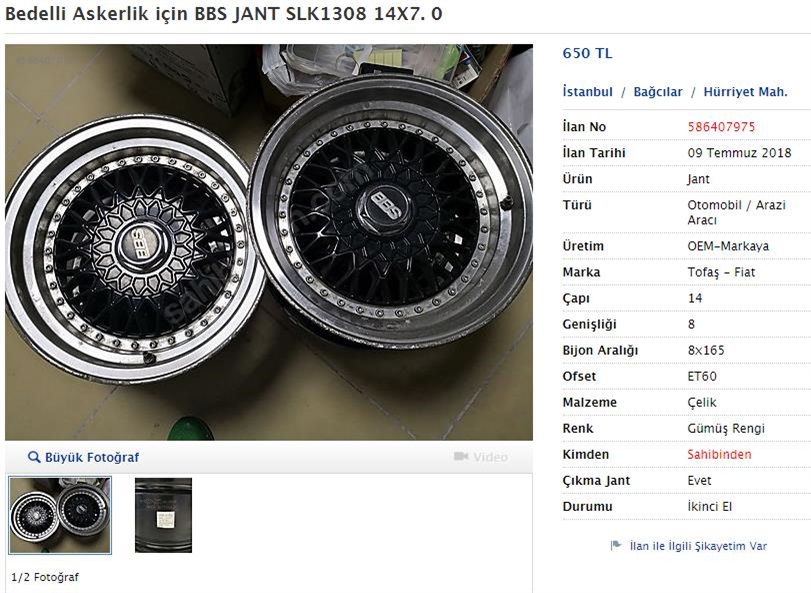Click the Sahibinden seller type link
The height and width of the screenshot is (593, 811).
[719, 454]
